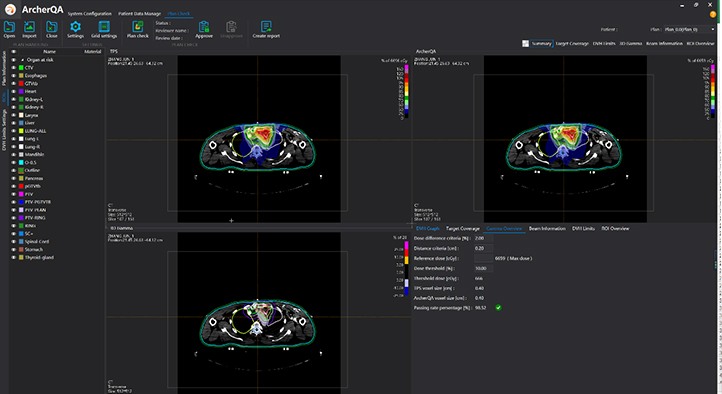This screenshot has height=394, width=722.
Task: Click the O-0.5 cyan color swatch
Action: (21, 162)
